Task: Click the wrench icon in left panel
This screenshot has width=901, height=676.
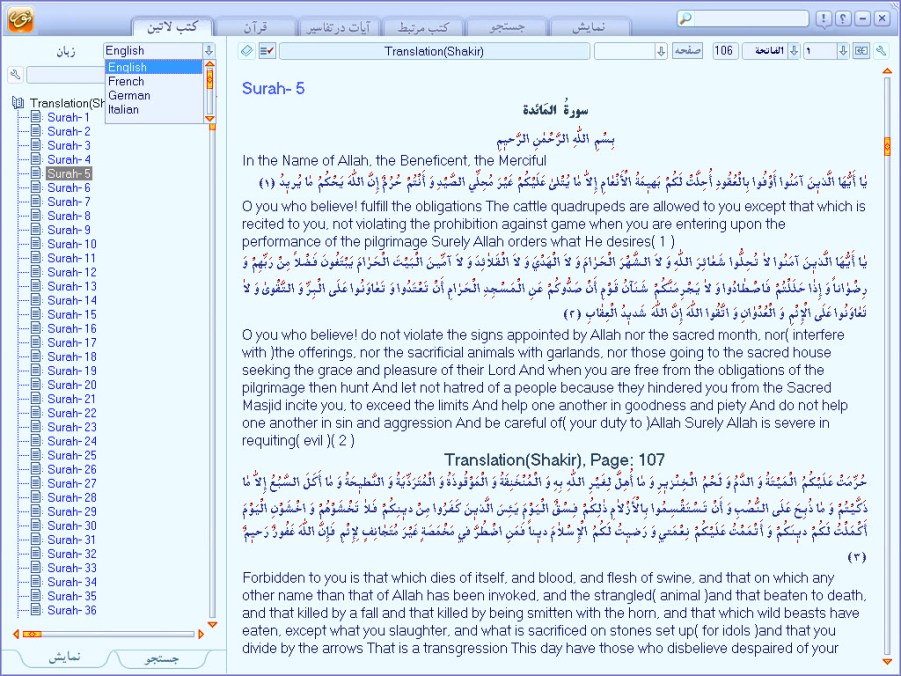Action: (16, 74)
